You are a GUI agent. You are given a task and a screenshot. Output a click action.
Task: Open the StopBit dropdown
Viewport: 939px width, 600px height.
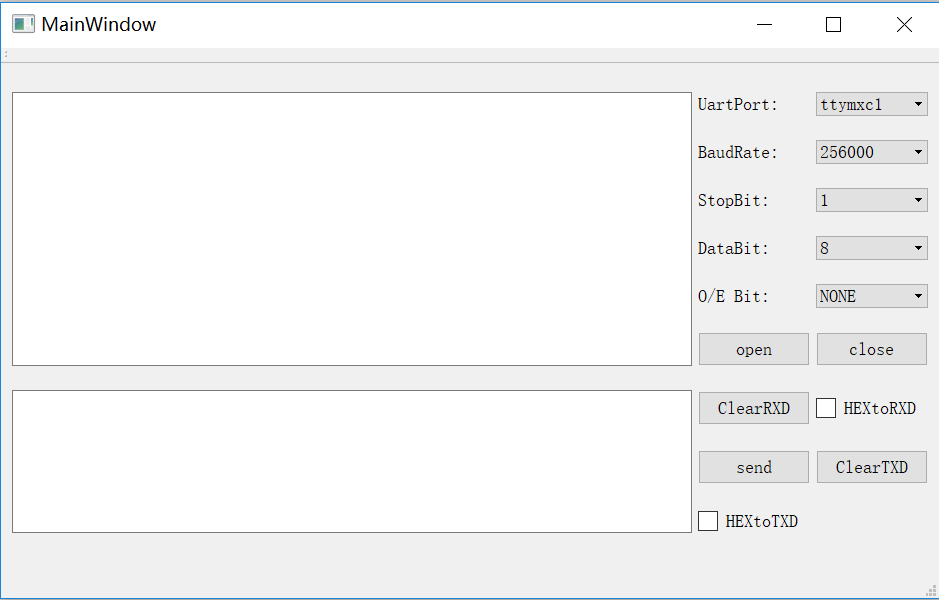coord(871,200)
